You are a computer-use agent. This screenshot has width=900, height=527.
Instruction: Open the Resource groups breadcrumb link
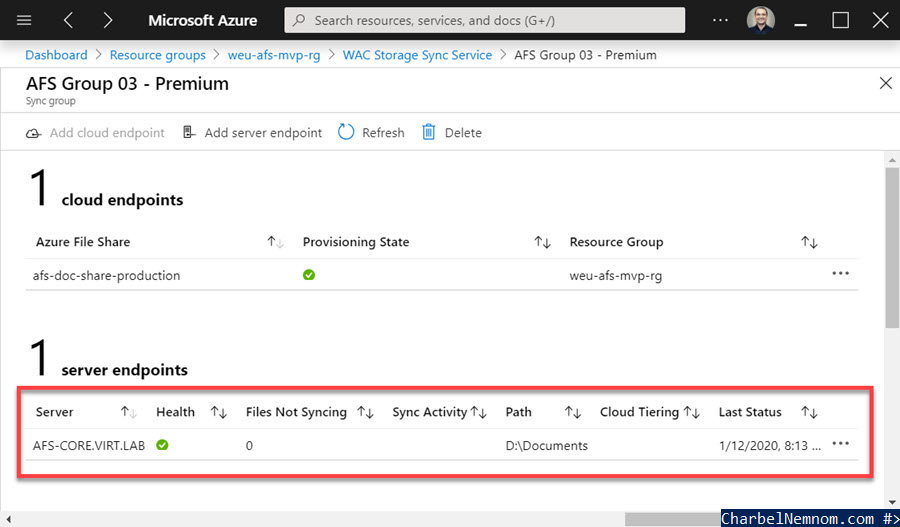tap(157, 55)
